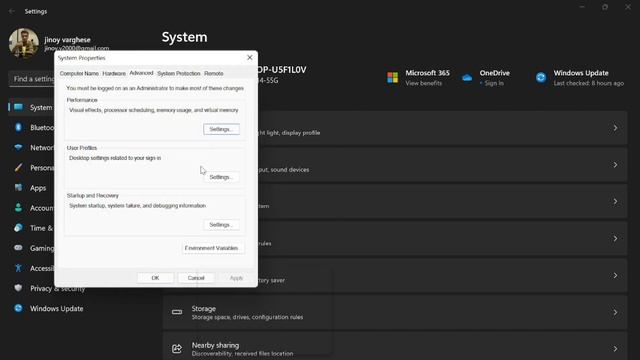The height and width of the screenshot is (360, 640).
Task: Expand the battery saver row chevron
Action: (x=615, y=276)
